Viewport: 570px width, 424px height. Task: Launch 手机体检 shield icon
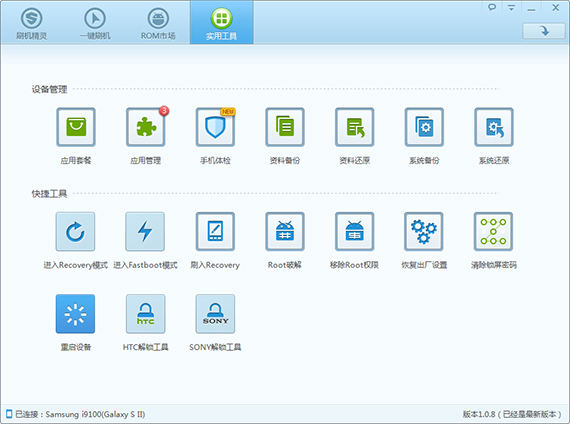point(215,127)
